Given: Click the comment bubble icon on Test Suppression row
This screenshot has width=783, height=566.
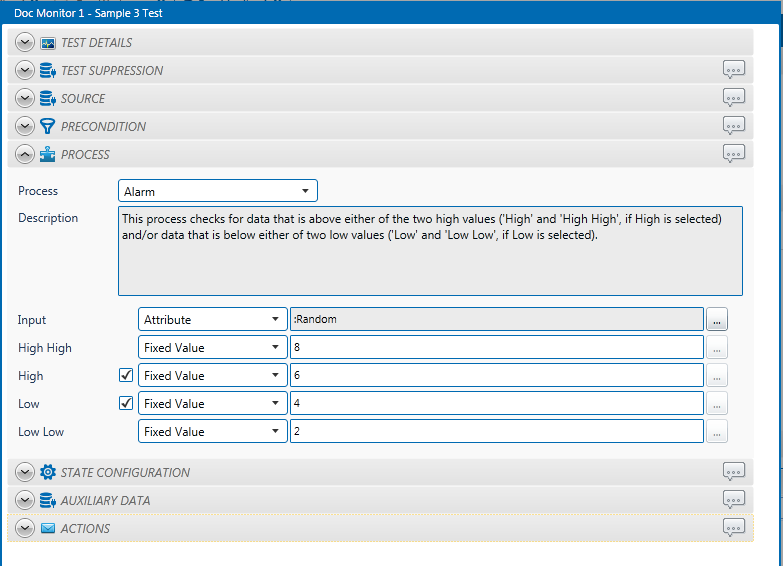Looking at the screenshot, I should point(734,70).
